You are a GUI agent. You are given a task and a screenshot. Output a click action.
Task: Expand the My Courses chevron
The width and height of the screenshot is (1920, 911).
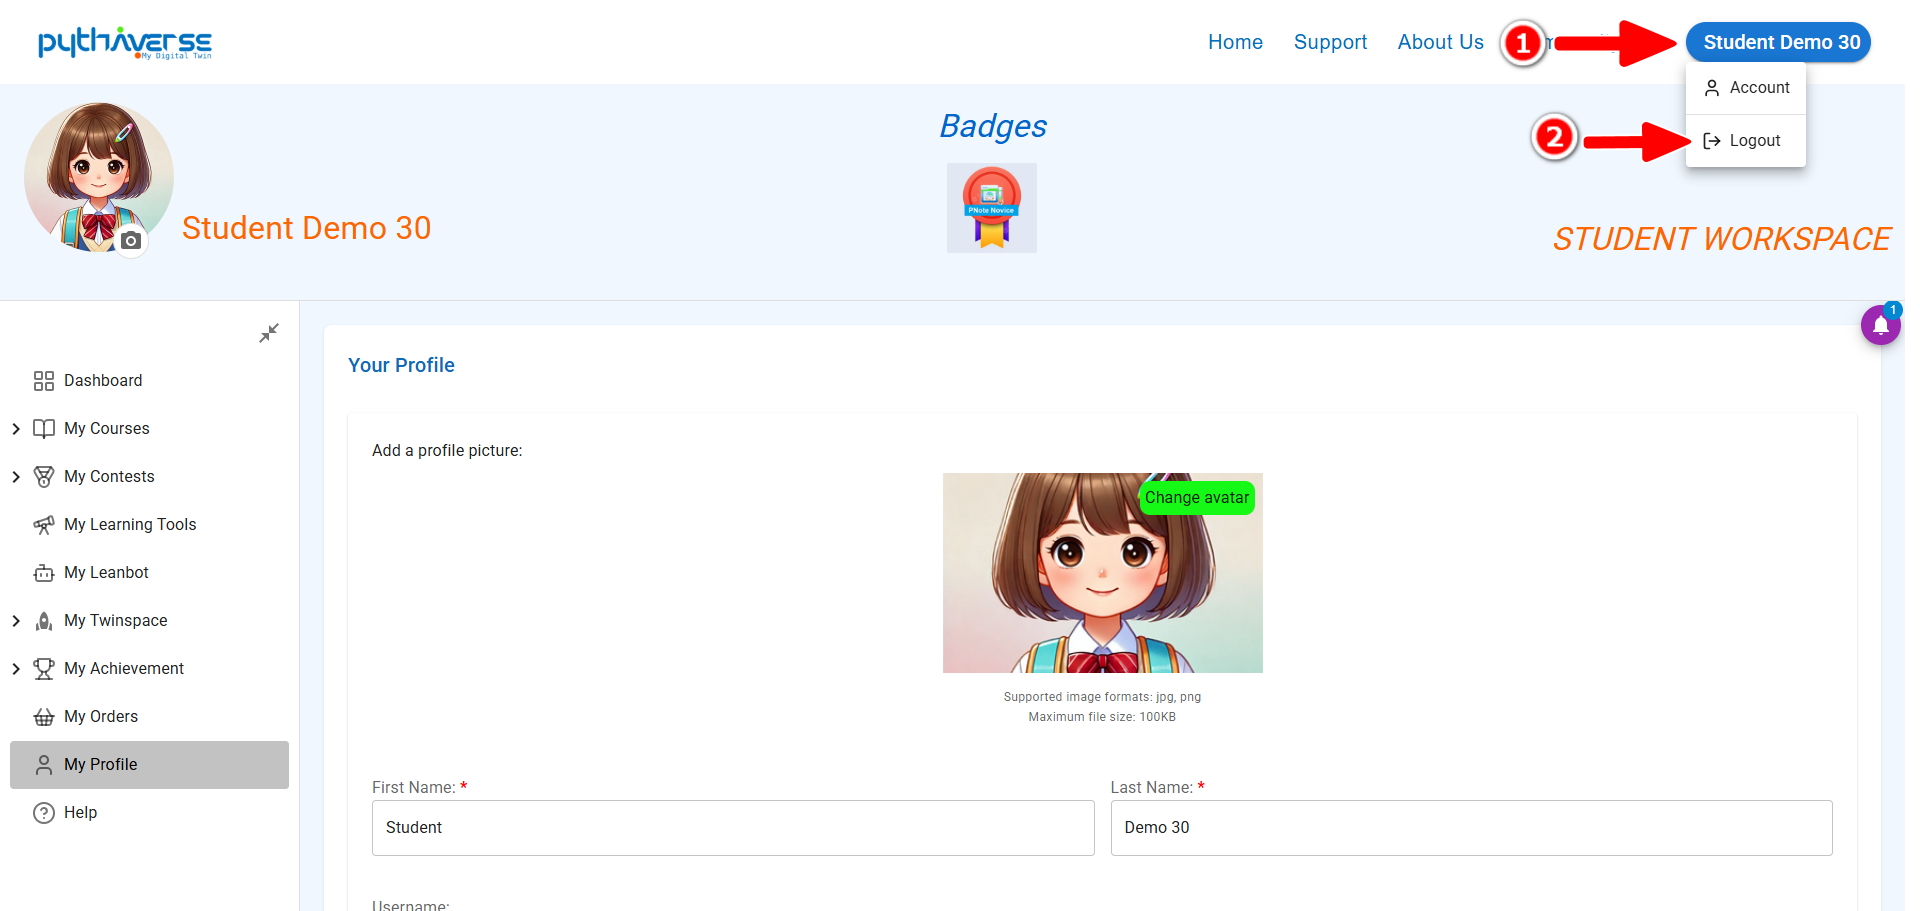click(x=16, y=429)
